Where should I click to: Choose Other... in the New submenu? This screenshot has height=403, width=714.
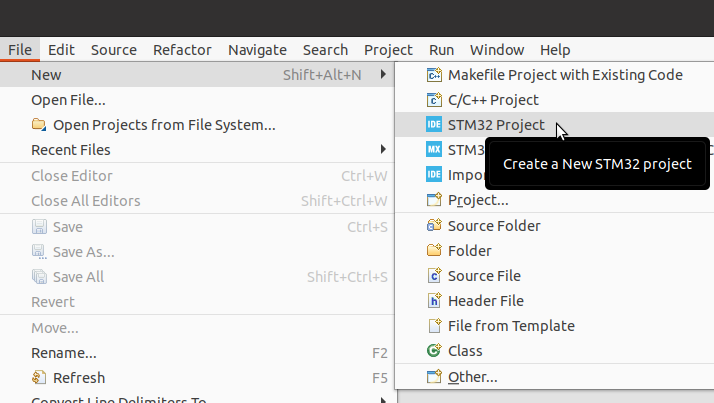555,377
